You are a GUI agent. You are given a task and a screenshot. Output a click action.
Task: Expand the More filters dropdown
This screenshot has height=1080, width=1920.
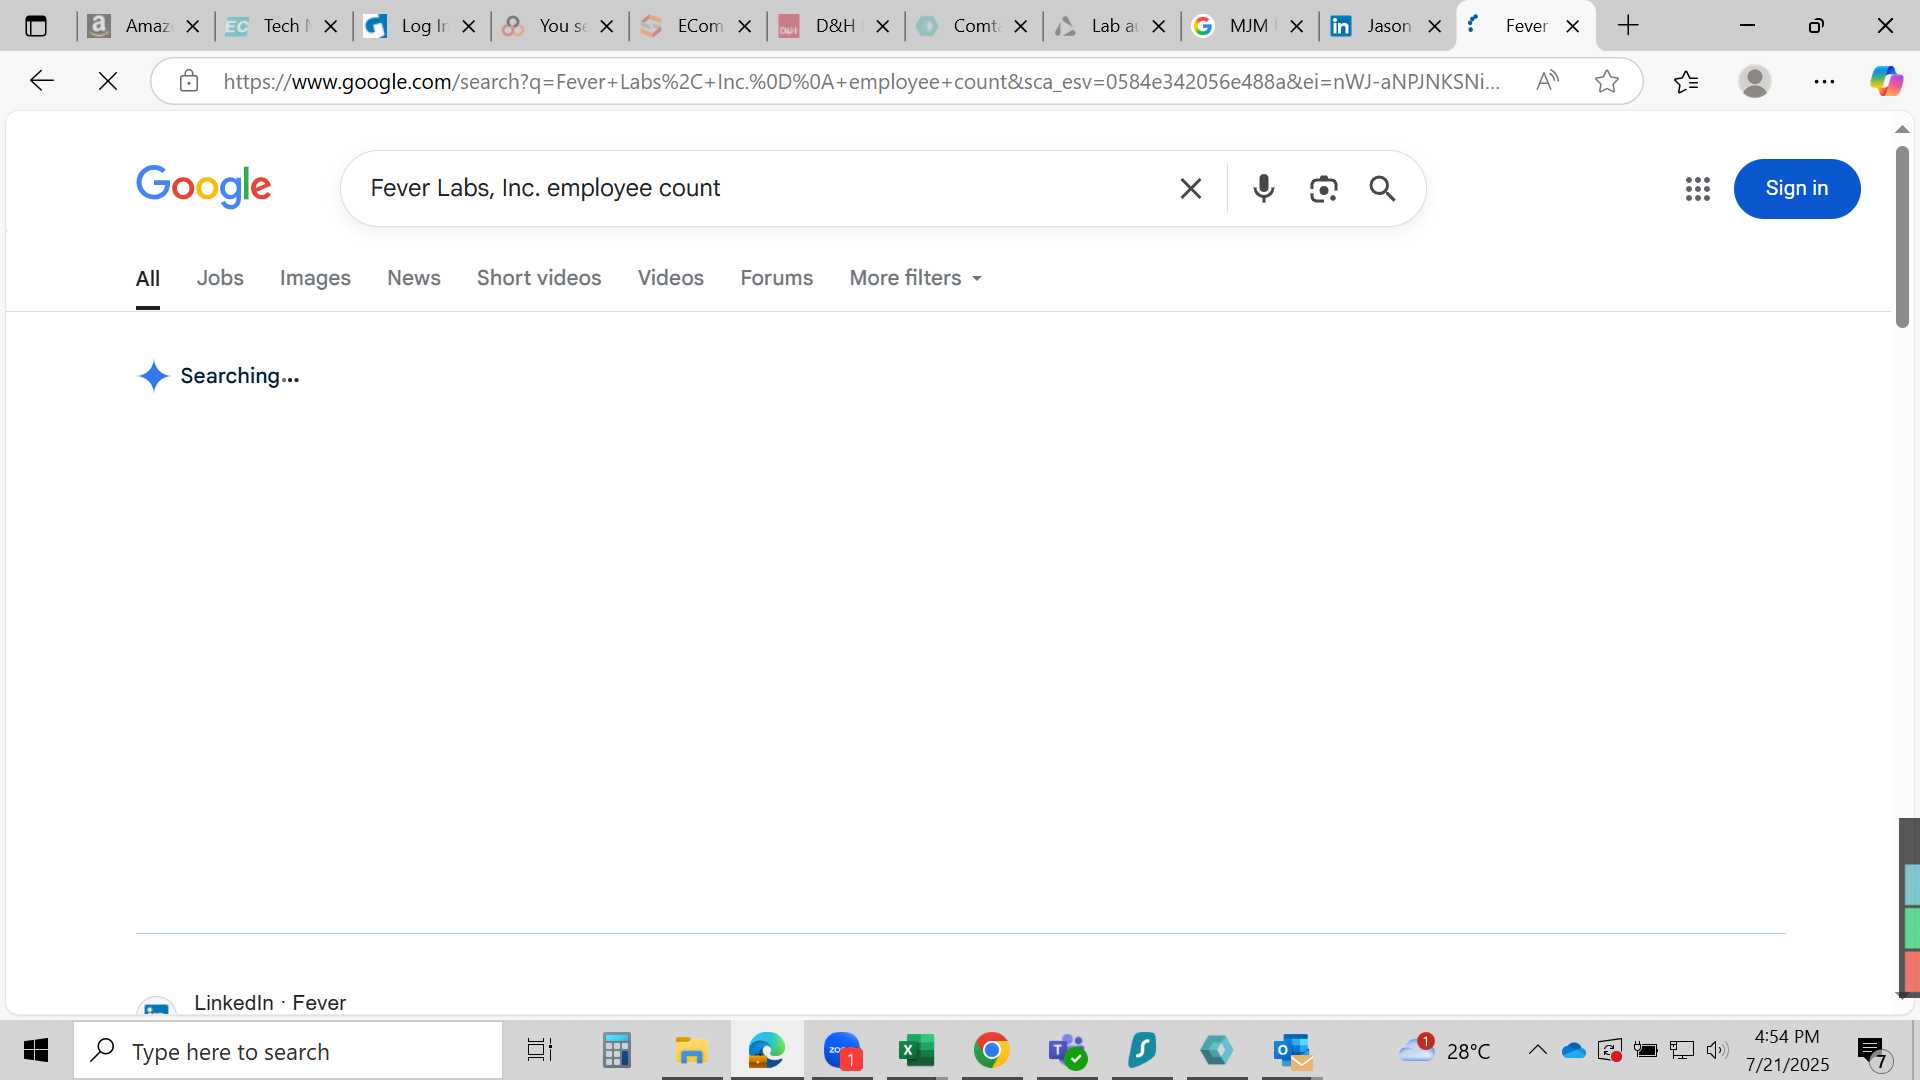click(x=916, y=278)
